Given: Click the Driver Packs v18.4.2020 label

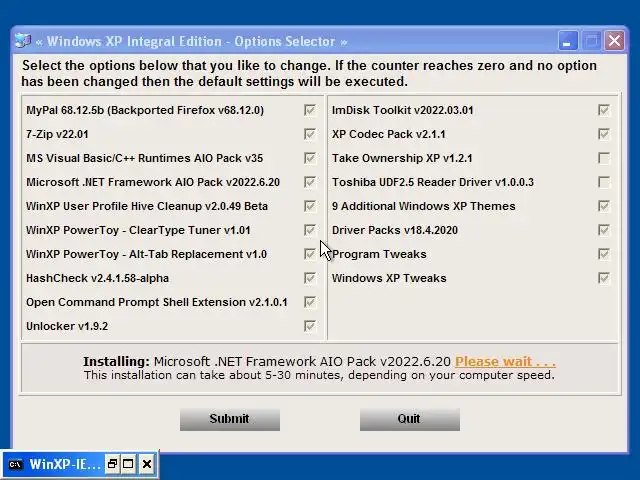Looking at the screenshot, I should 395,230.
